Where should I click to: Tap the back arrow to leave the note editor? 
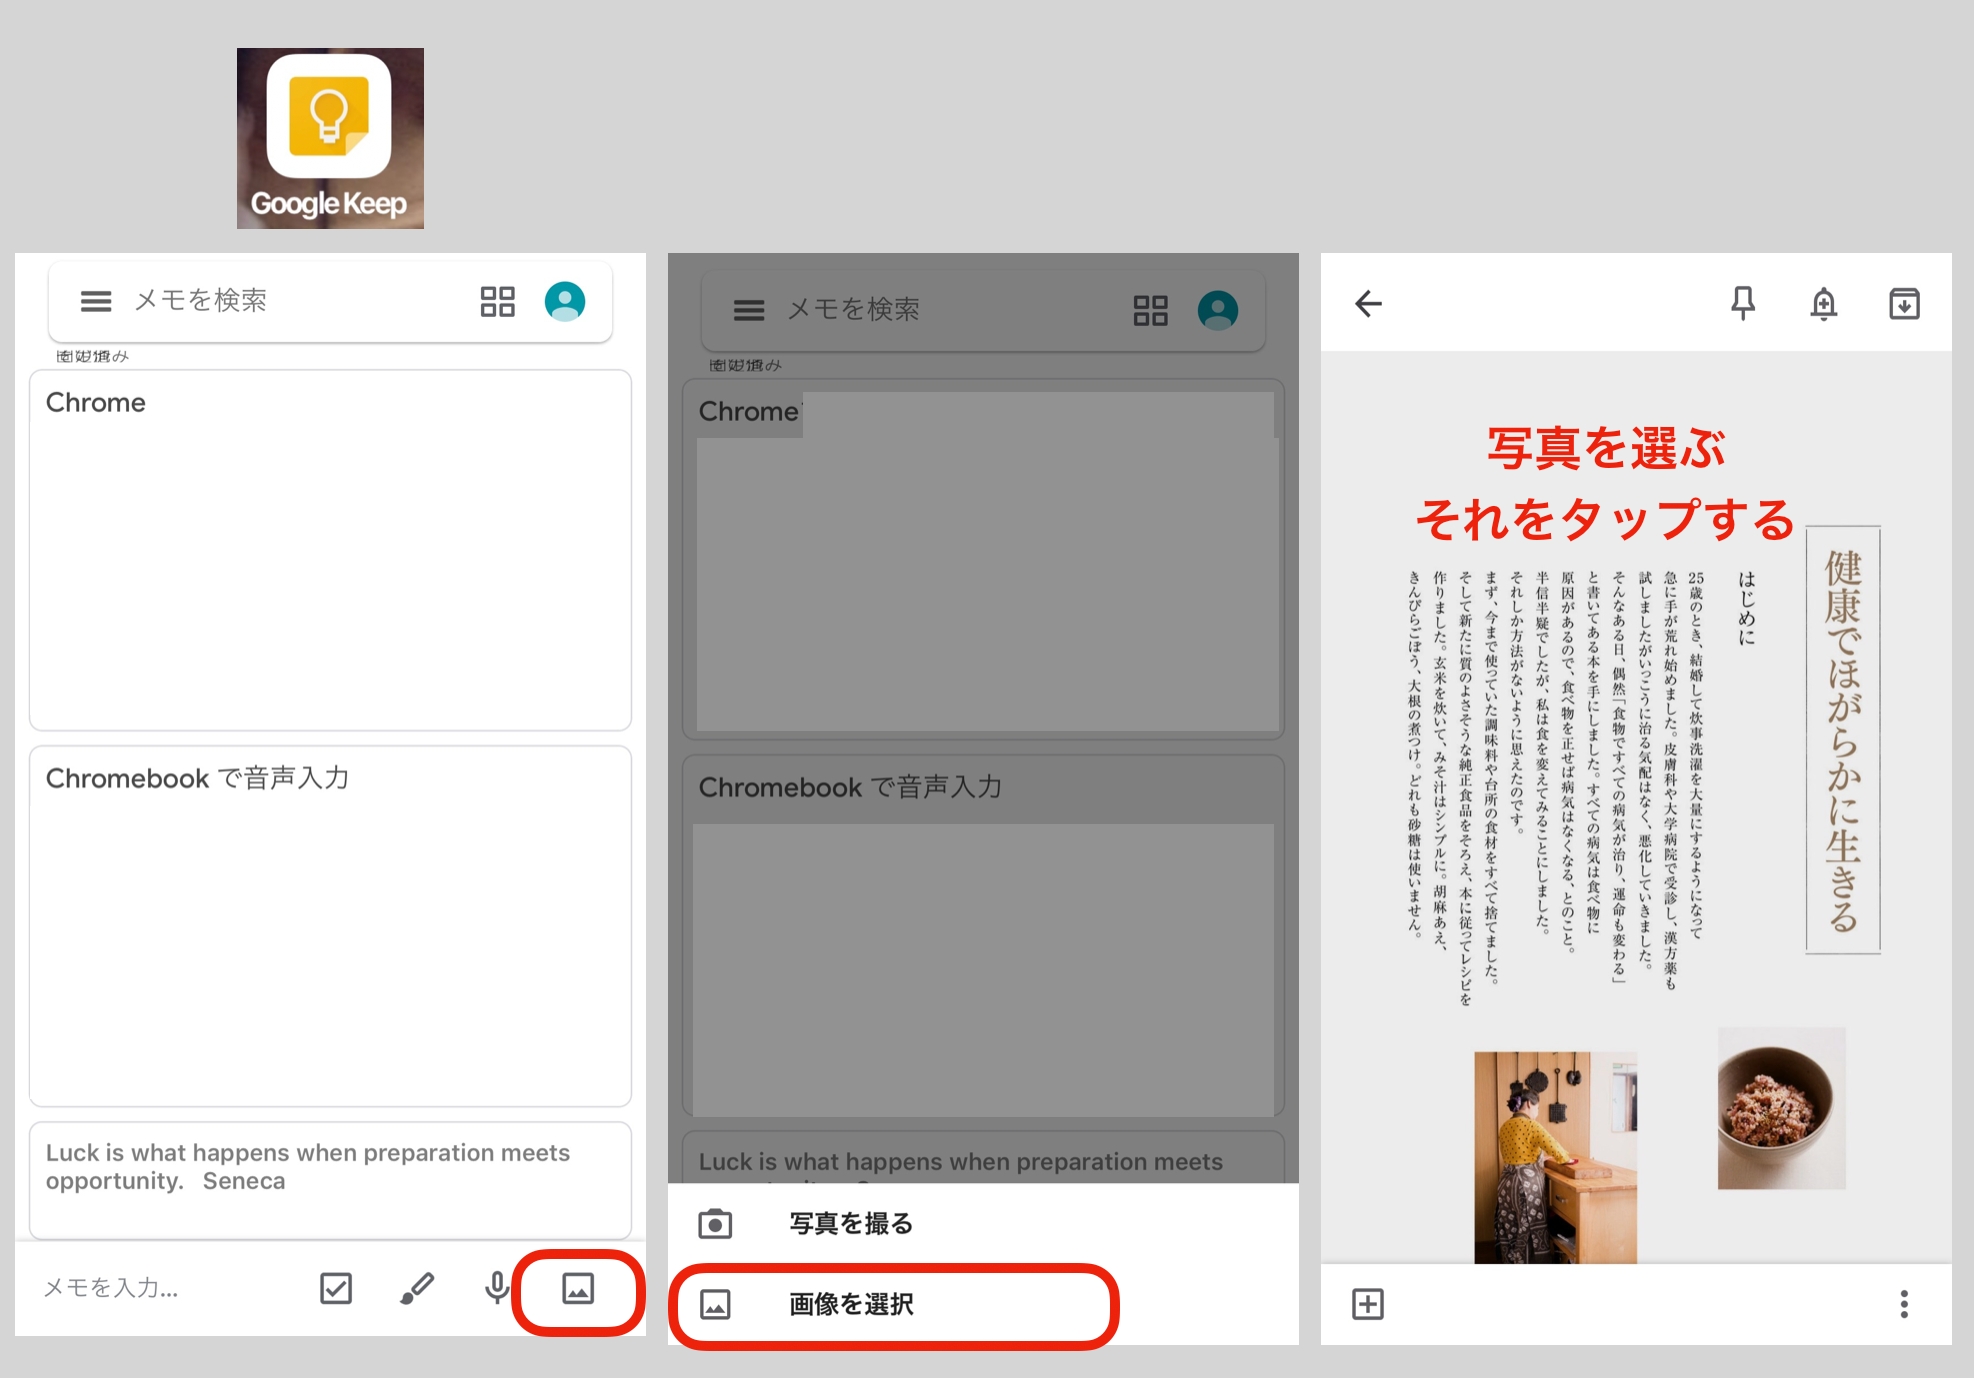tap(1368, 303)
